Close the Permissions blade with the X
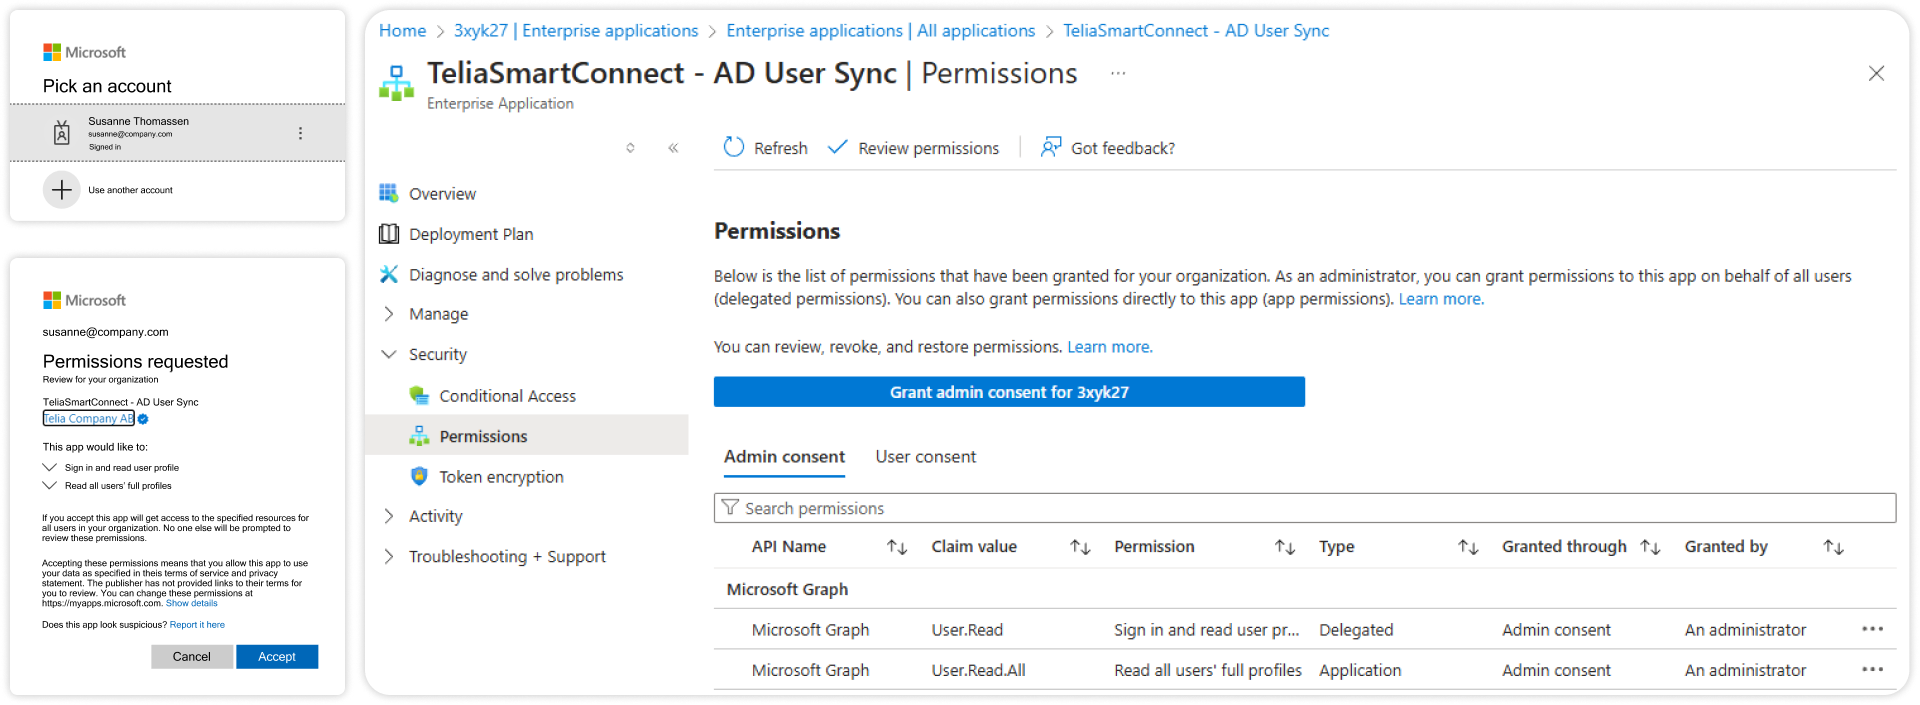The height and width of the screenshot is (705, 1920). 1876,73
